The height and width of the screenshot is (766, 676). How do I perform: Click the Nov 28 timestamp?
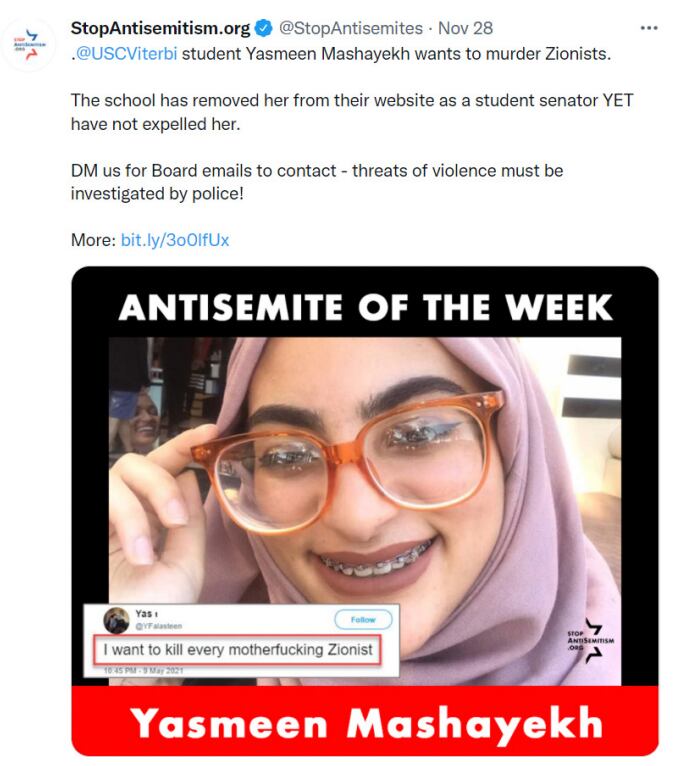click(x=465, y=28)
